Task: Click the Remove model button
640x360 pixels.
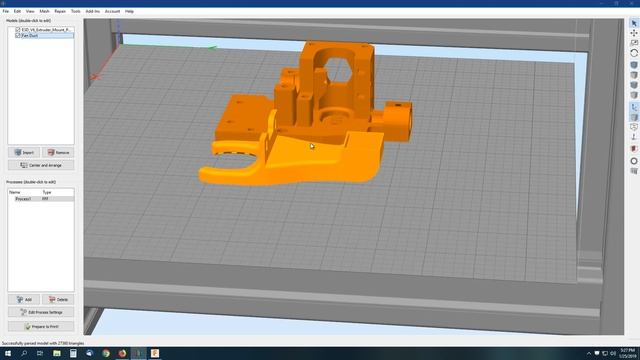Action: click(58, 152)
